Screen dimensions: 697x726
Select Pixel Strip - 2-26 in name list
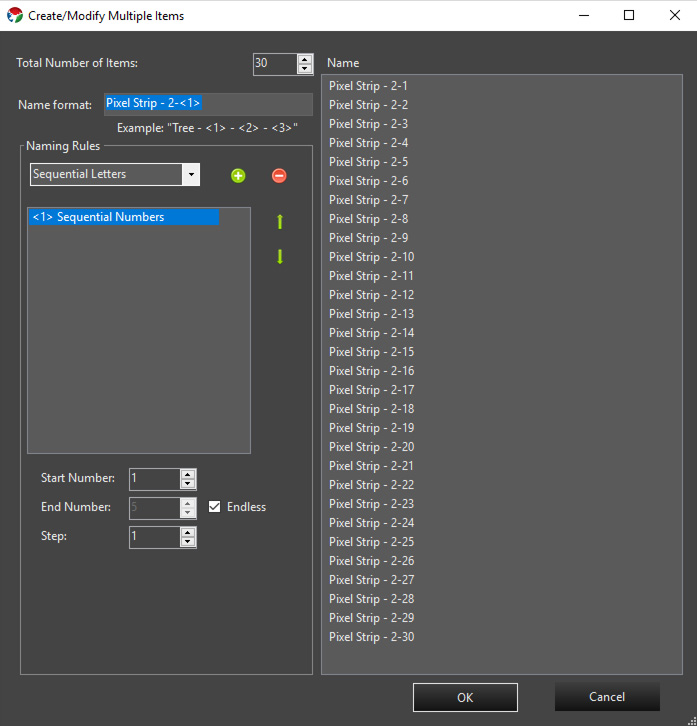(x=371, y=561)
